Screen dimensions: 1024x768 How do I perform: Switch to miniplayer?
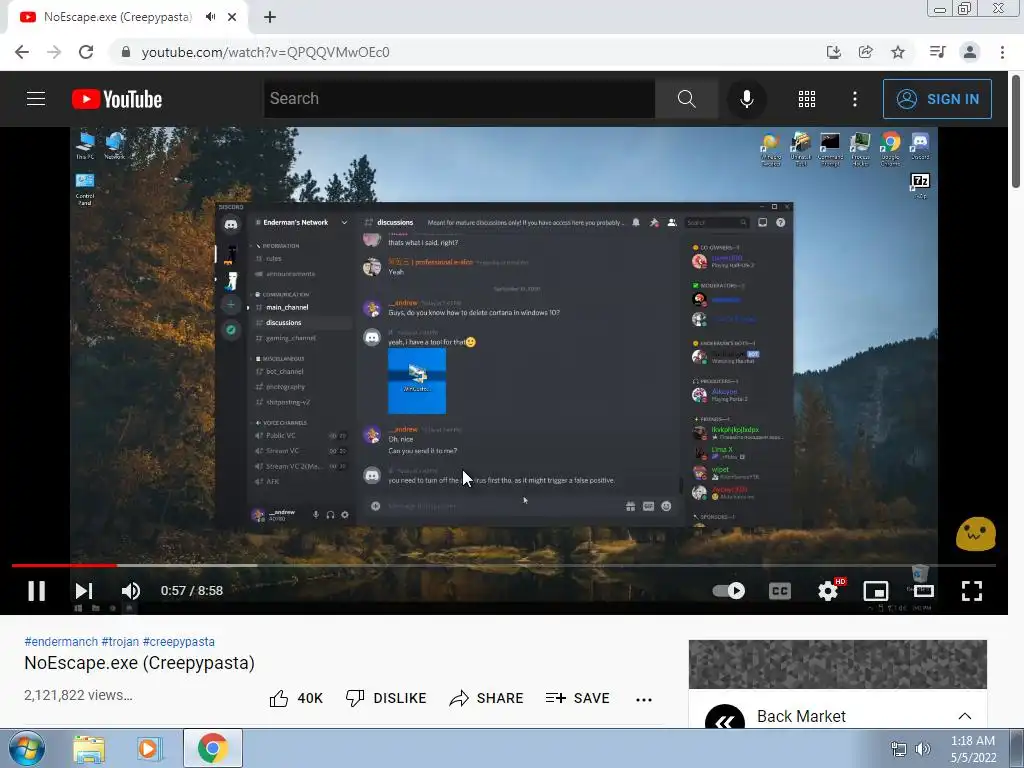pyautogui.click(x=876, y=590)
